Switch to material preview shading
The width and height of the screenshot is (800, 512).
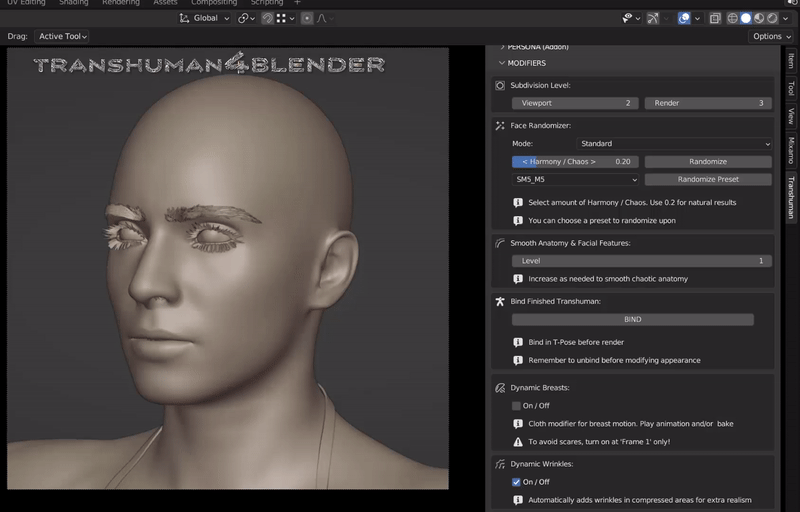click(x=759, y=18)
